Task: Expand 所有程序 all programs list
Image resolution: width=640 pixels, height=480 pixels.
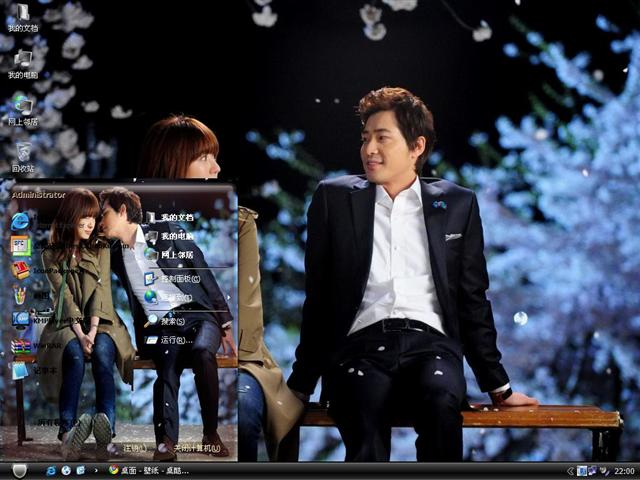Action: [59, 422]
